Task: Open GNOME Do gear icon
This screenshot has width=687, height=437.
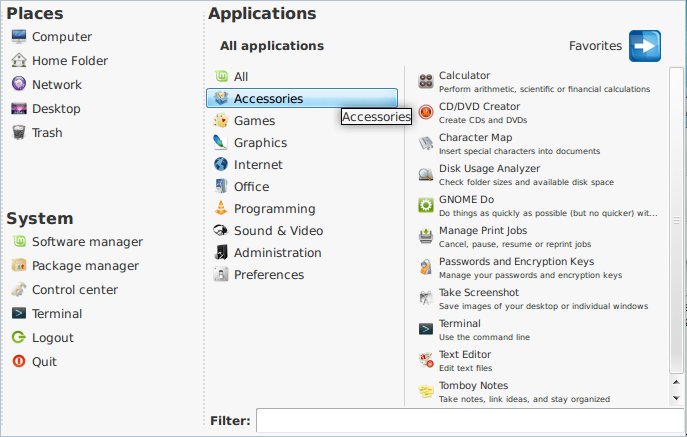Action: click(425, 205)
